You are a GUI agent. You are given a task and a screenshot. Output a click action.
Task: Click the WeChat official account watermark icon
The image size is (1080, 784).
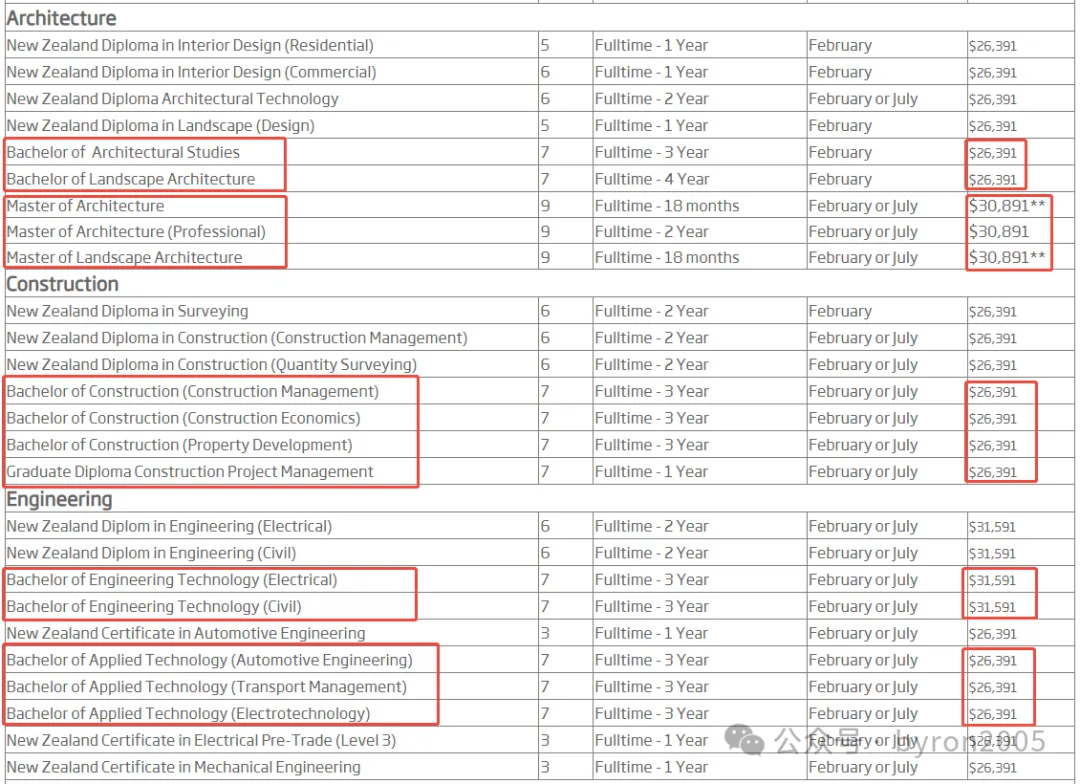coord(744,741)
